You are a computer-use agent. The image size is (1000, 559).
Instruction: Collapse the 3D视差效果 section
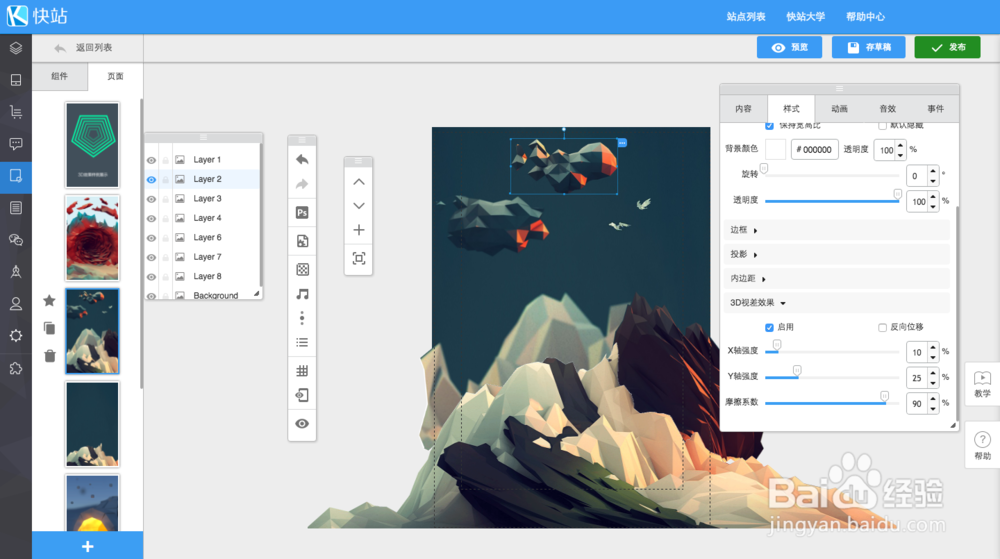[836, 303]
